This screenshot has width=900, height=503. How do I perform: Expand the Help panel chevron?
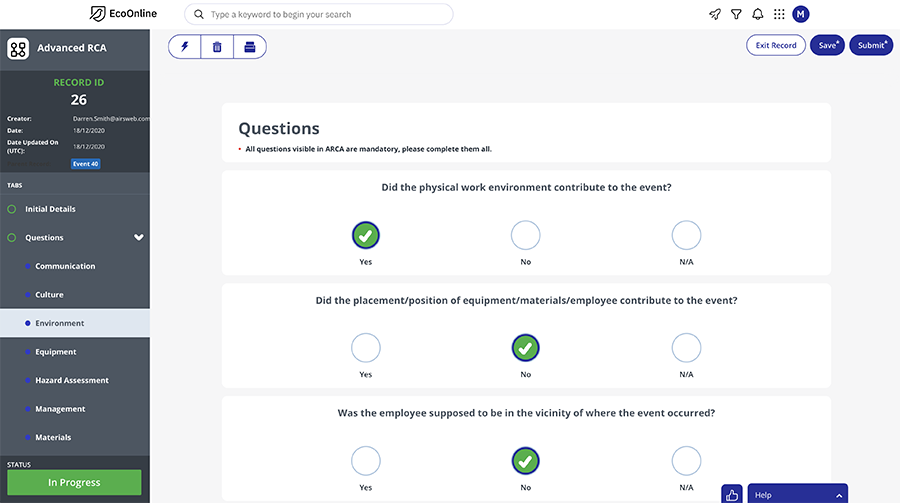click(x=840, y=495)
